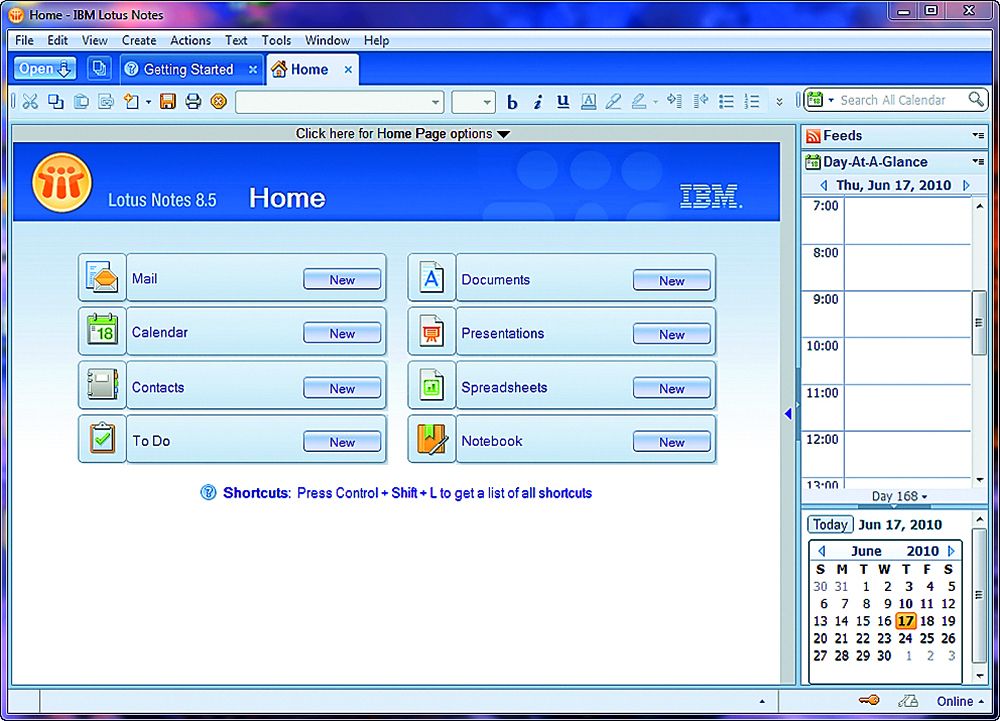
Task: Switch to the Getting Started tab
Action: pos(188,69)
